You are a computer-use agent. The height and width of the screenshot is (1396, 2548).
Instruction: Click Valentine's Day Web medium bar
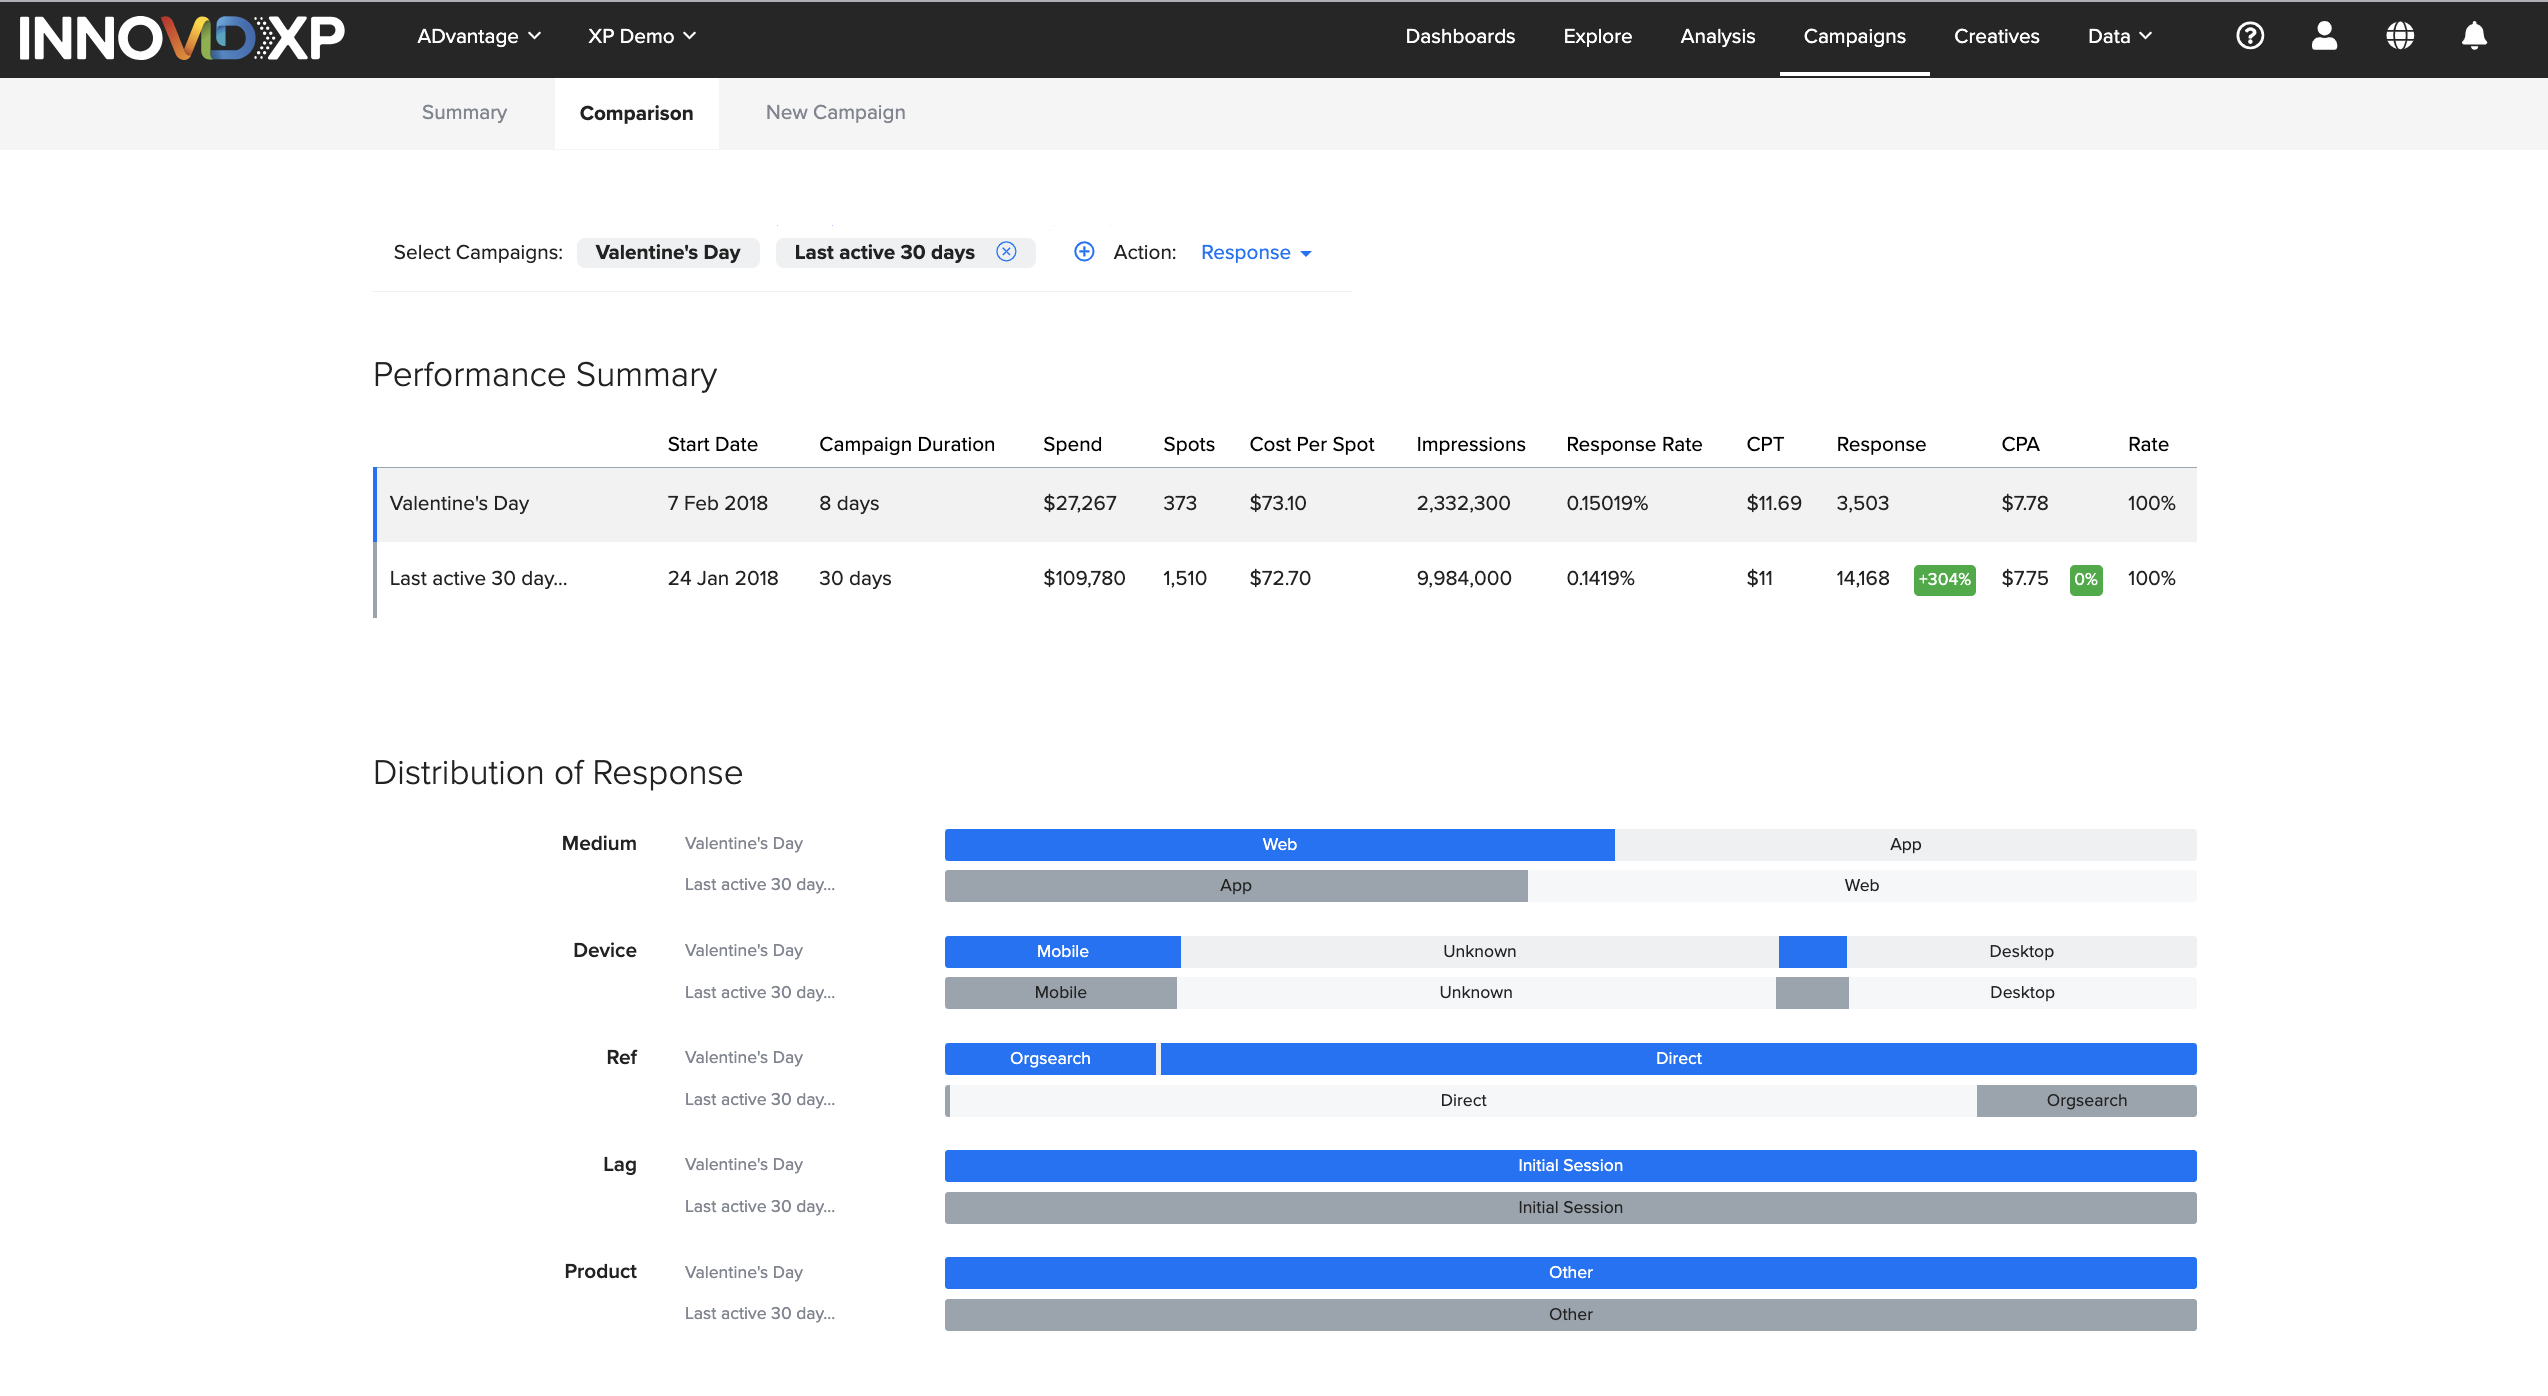(1279, 844)
